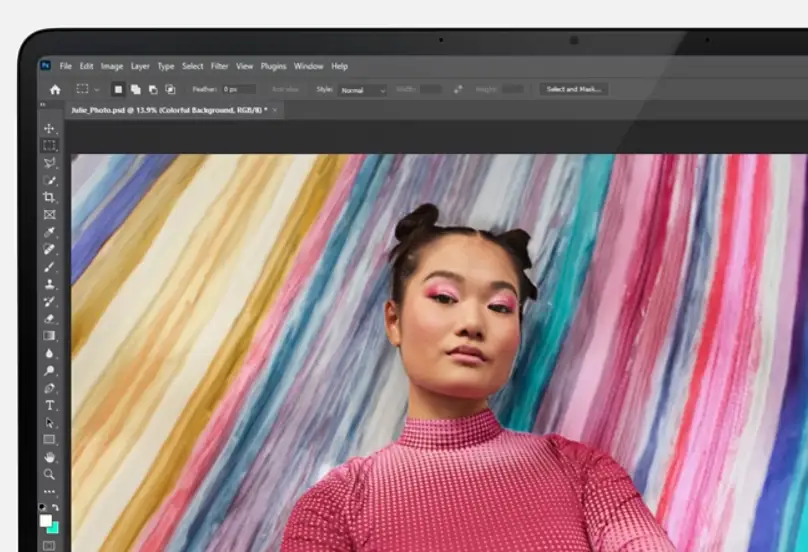Select the Gradient tool
The image size is (808, 552).
(49, 336)
